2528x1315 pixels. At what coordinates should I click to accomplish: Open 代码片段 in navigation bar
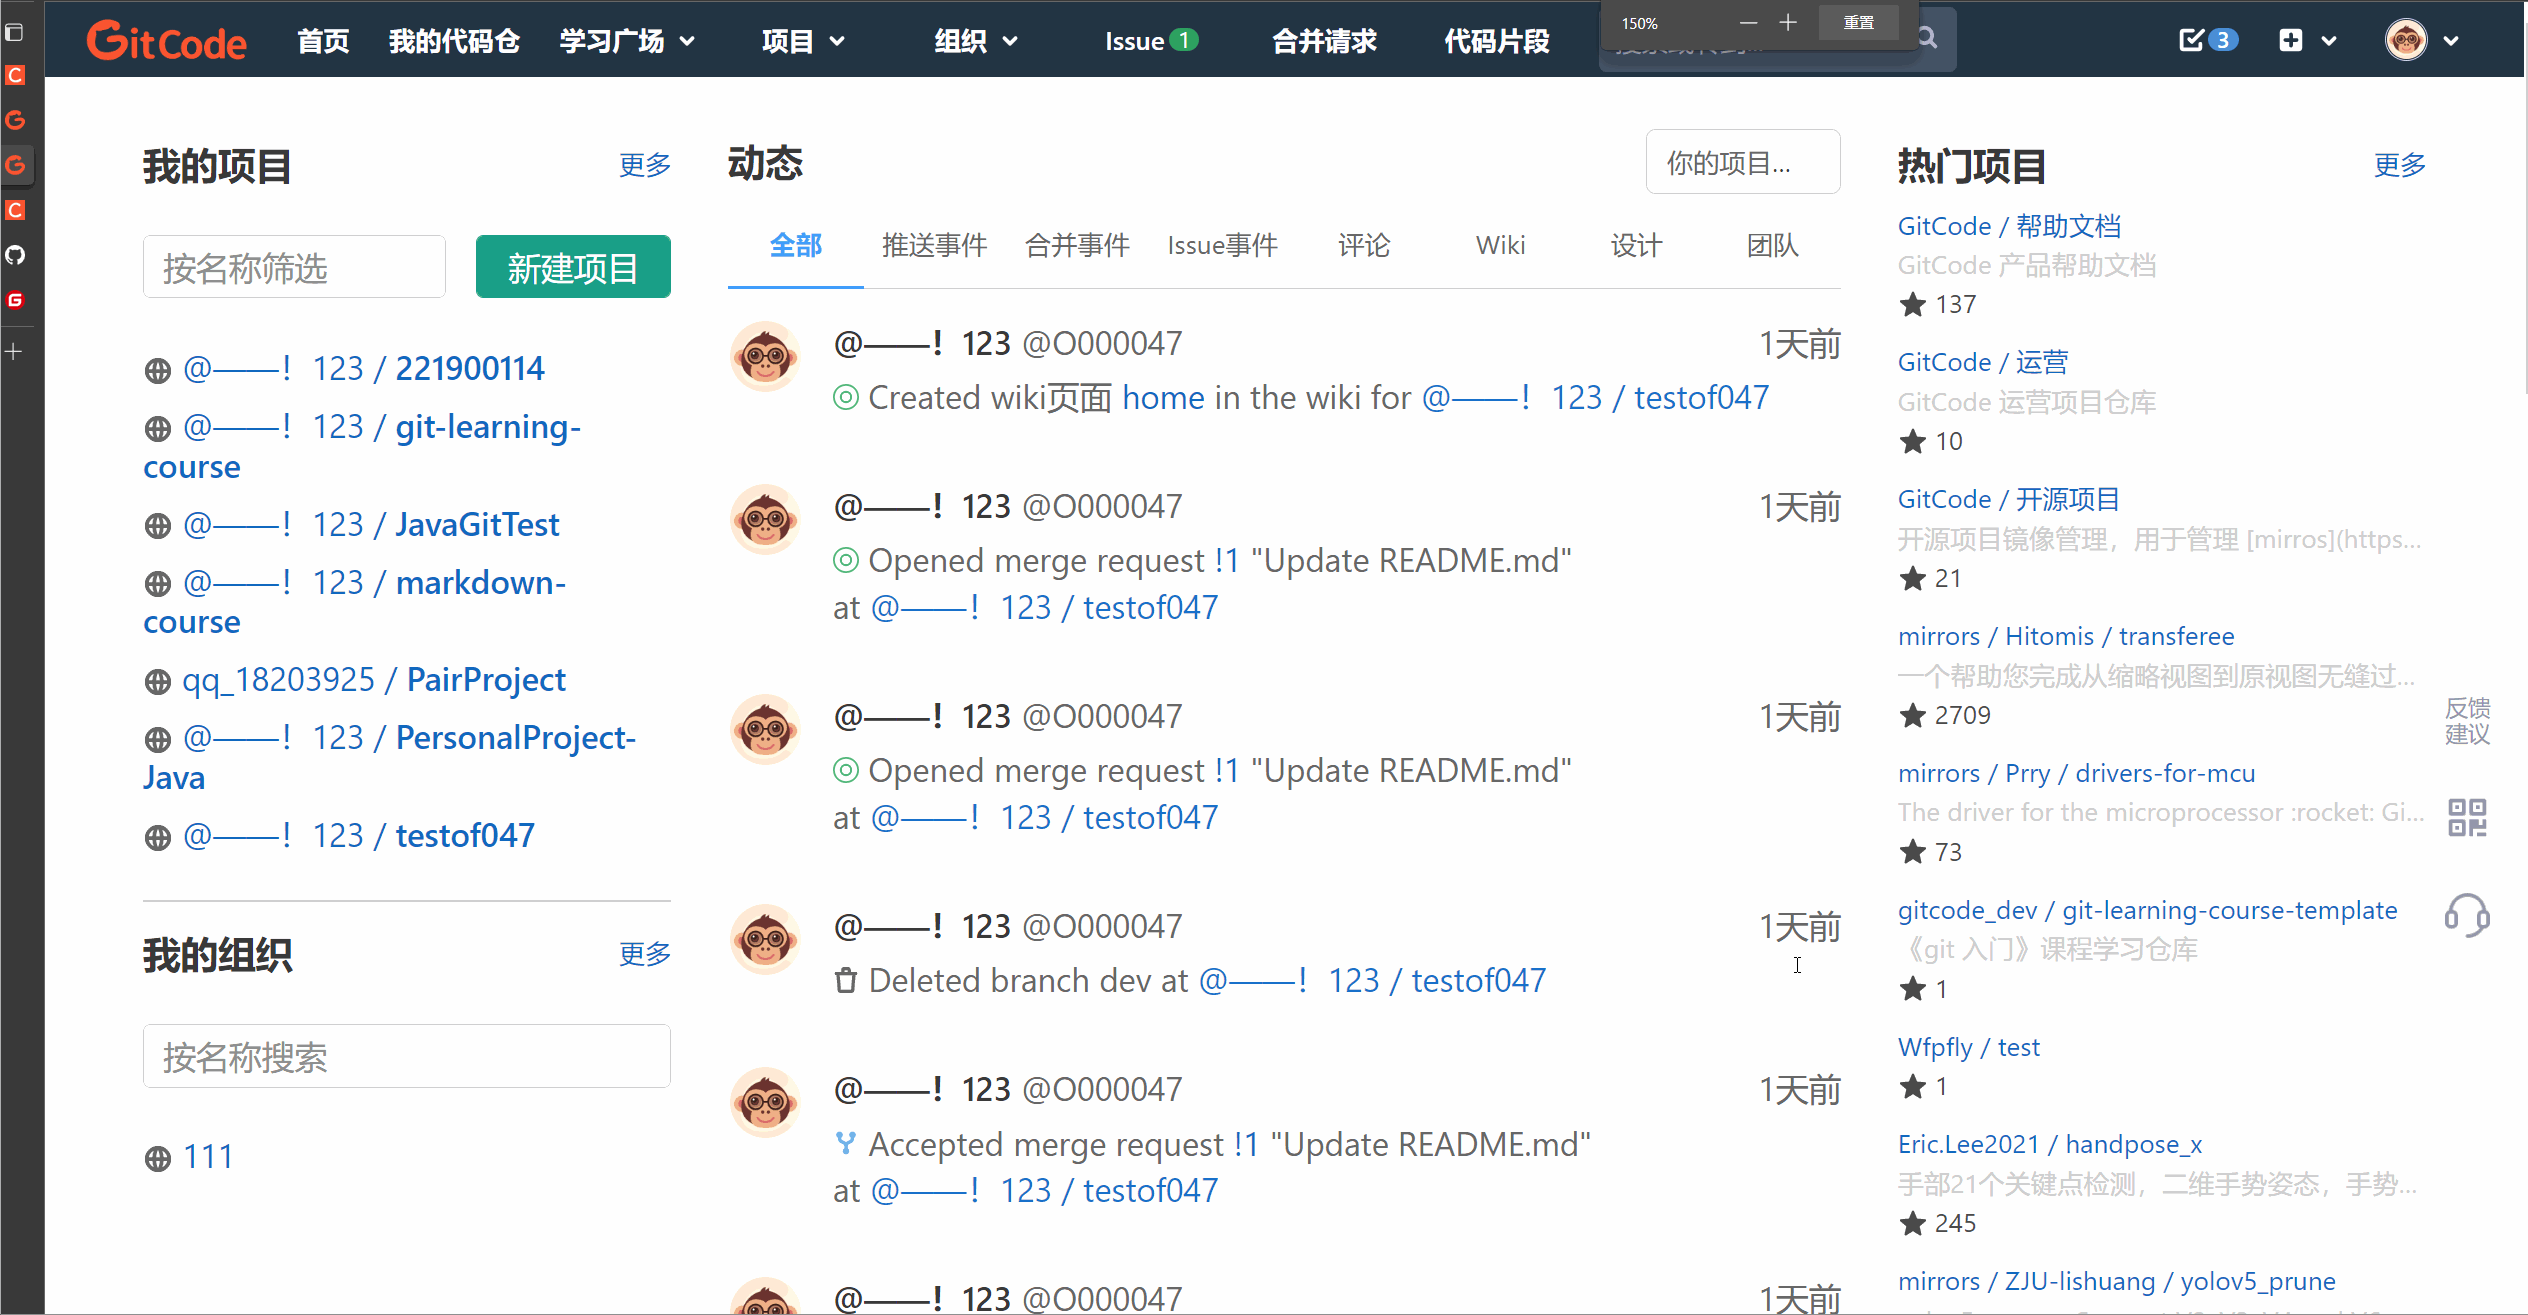coord(1497,41)
